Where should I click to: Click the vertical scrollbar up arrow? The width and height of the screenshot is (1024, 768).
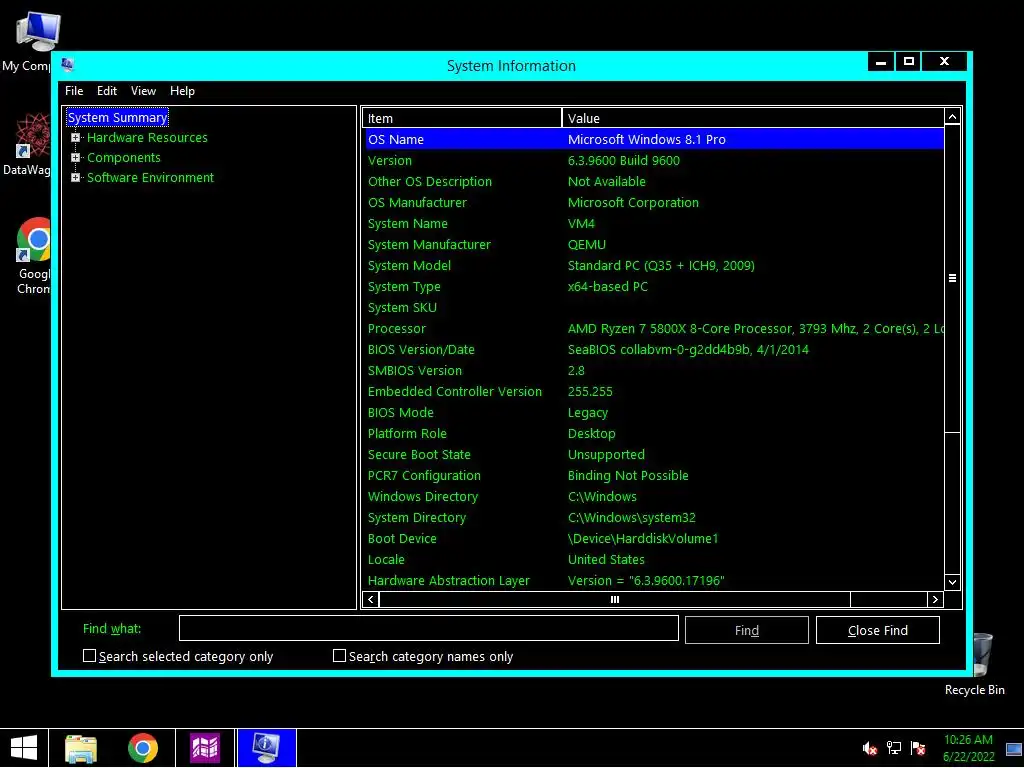click(x=952, y=117)
